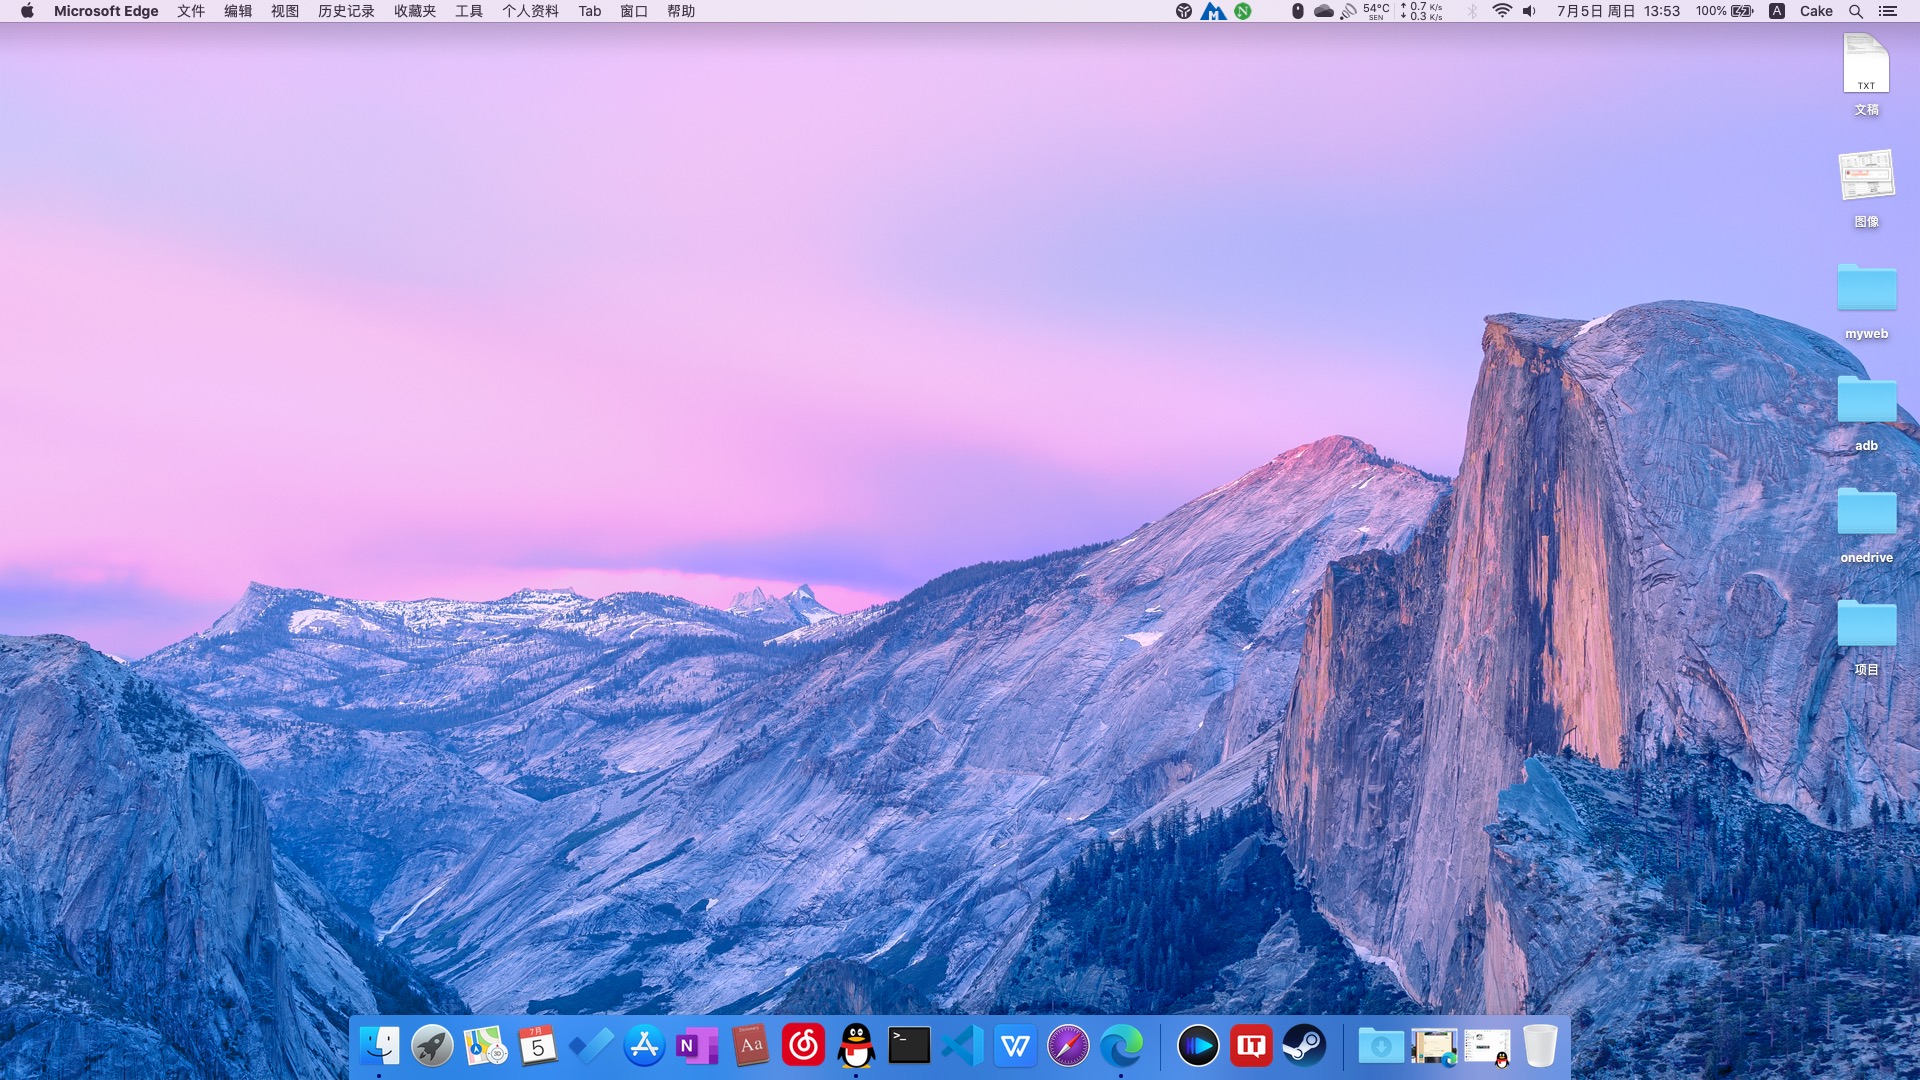Toggle Bluetooth menu bar icon
Screen dimensions: 1920x1080
click(1471, 11)
